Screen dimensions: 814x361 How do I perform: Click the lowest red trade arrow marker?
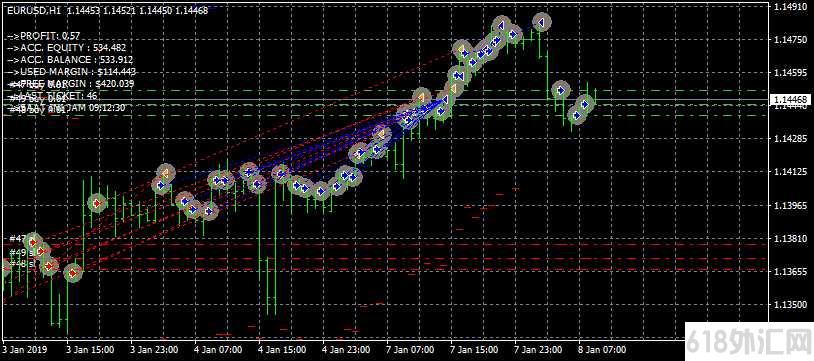coord(73,273)
